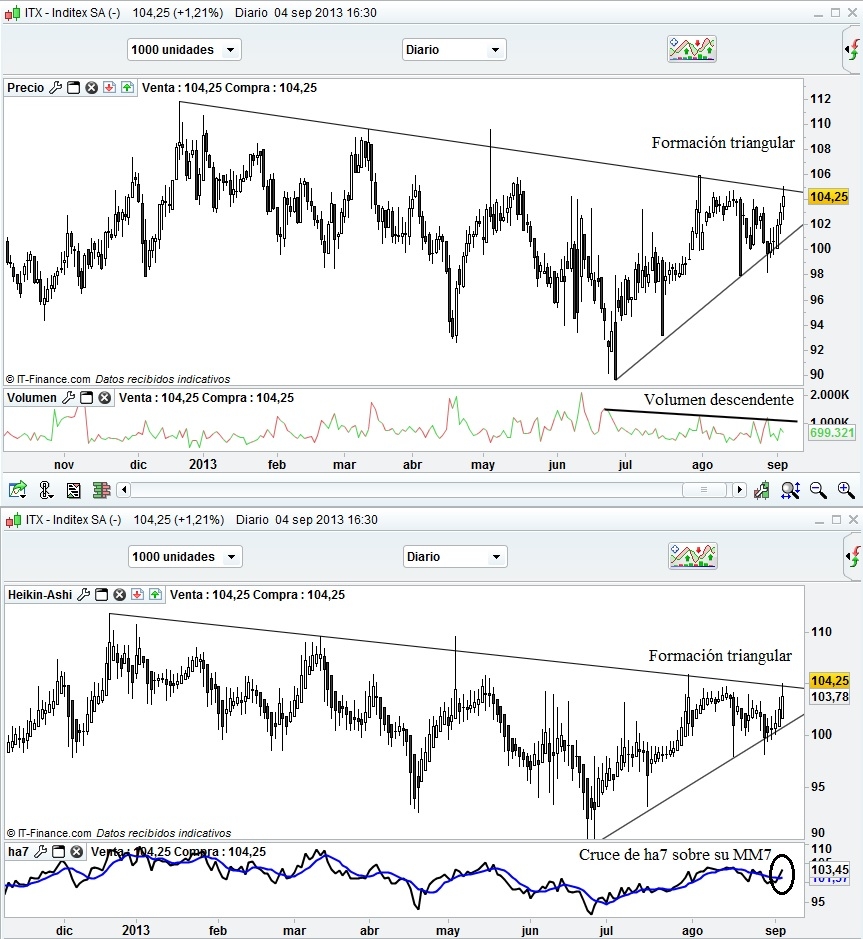Maximize the Volumen panel window icon
The height and width of the screenshot is (939, 863).
pos(87,398)
